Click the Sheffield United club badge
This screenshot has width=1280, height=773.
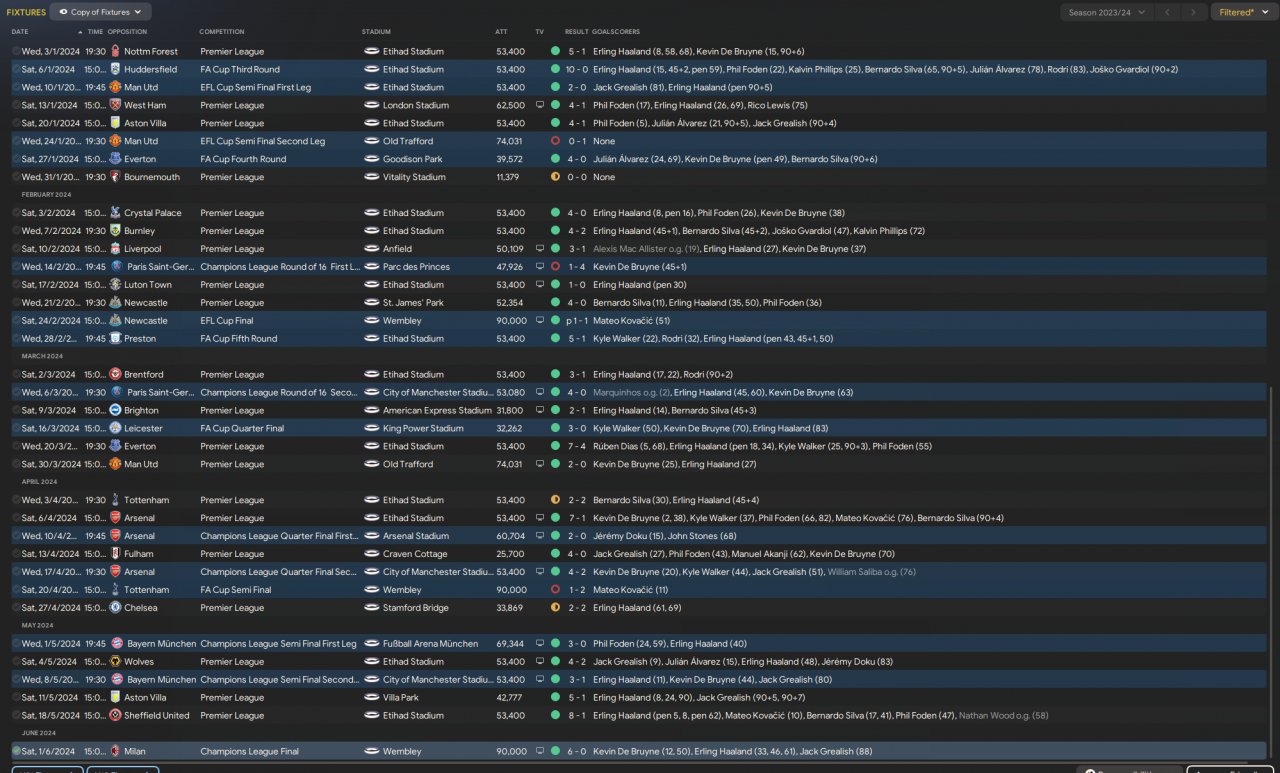point(116,716)
